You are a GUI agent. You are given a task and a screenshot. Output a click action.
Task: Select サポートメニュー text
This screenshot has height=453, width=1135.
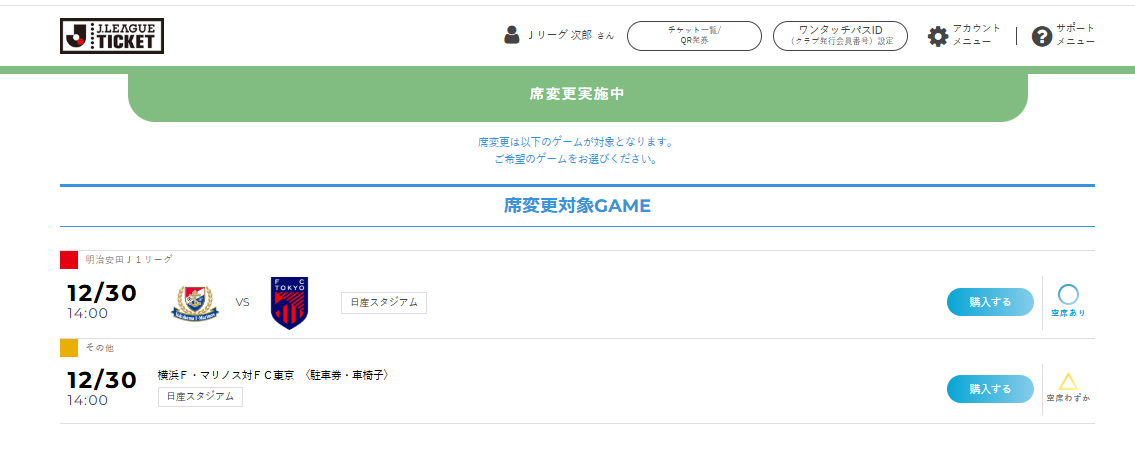click(1075, 35)
